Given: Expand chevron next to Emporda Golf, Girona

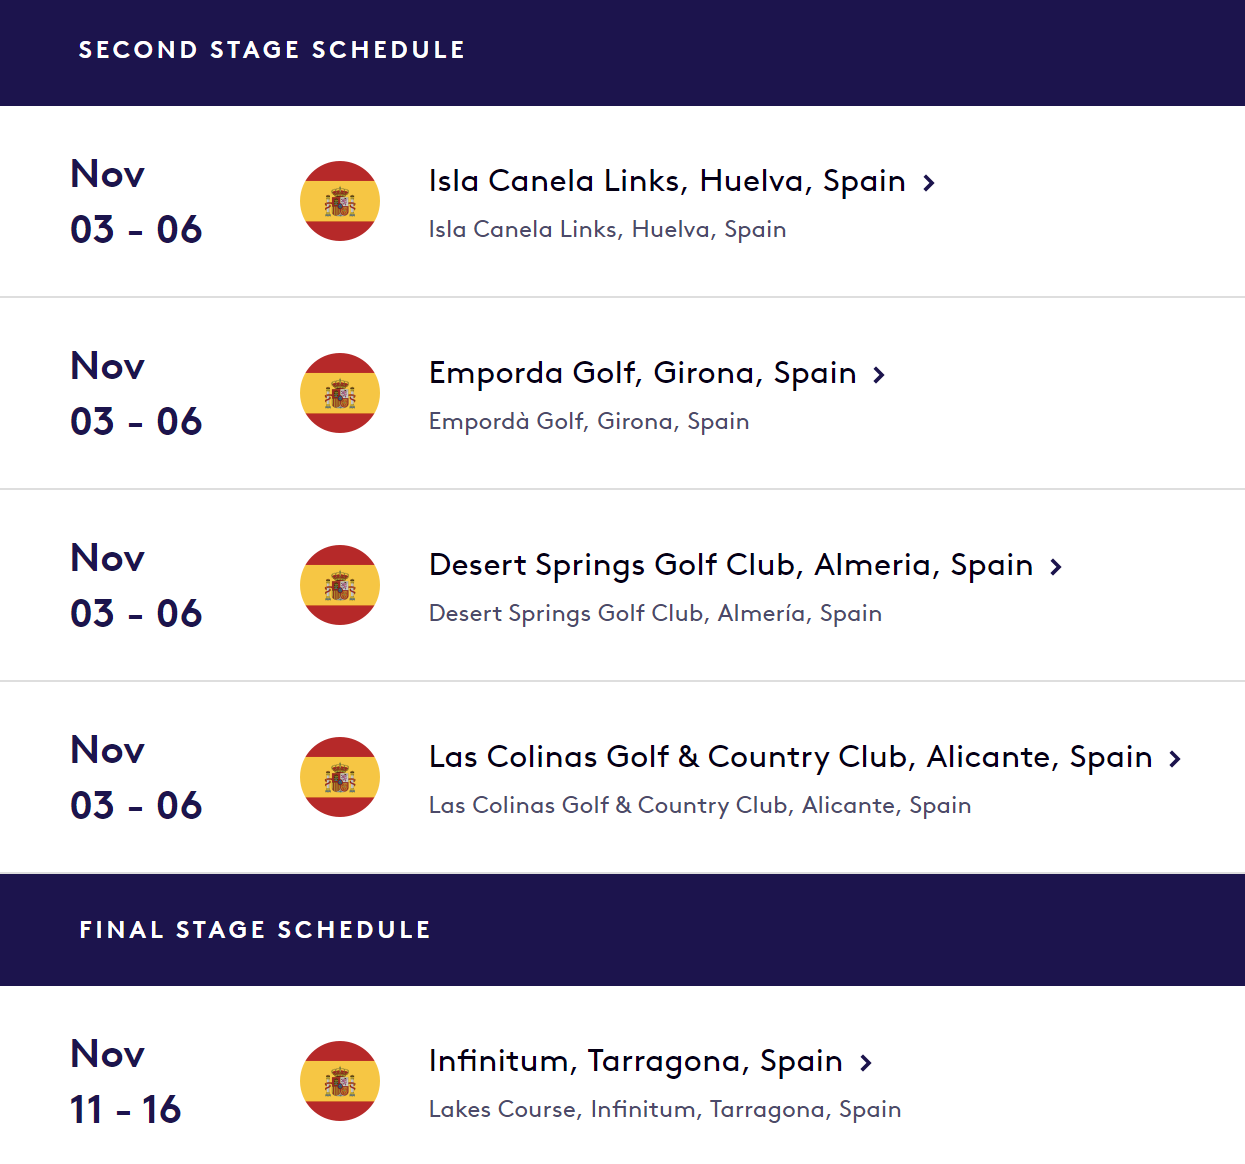Looking at the screenshot, I should (x=879, y=375).
